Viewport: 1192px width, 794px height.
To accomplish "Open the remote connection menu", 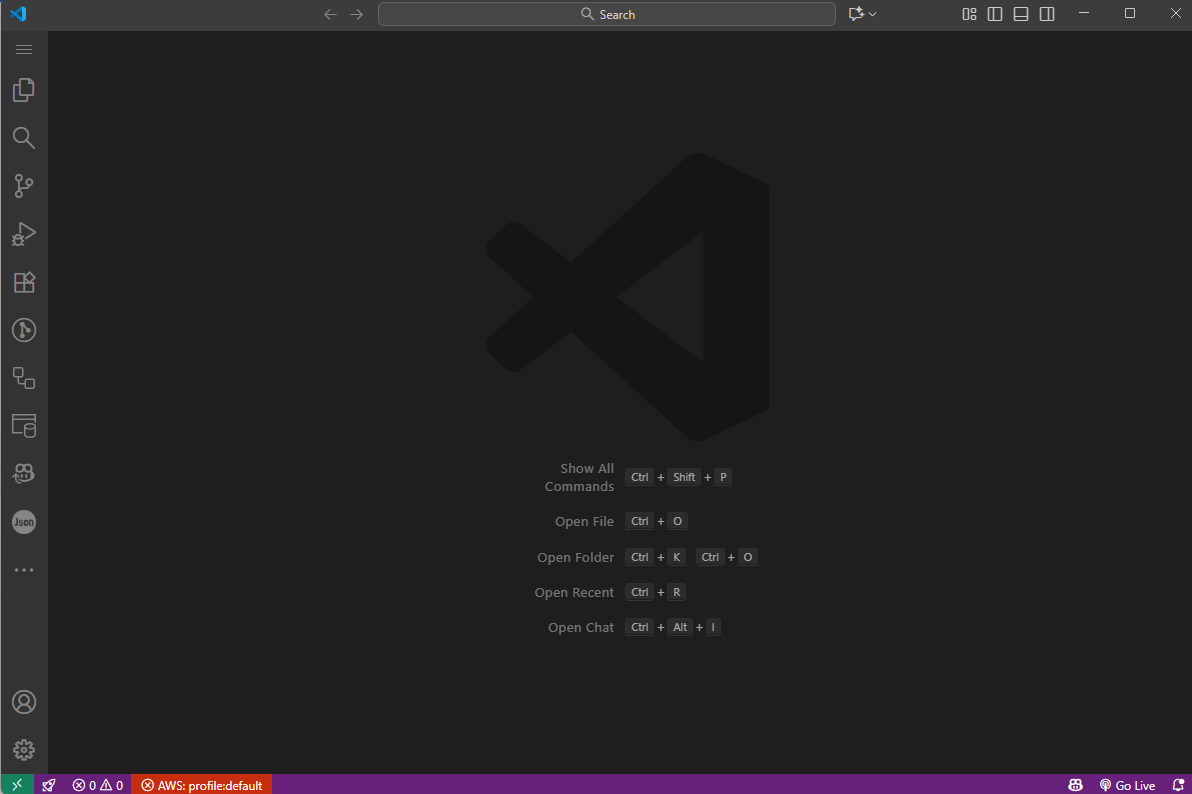I will pyautogui.click(x=16, y=784).
